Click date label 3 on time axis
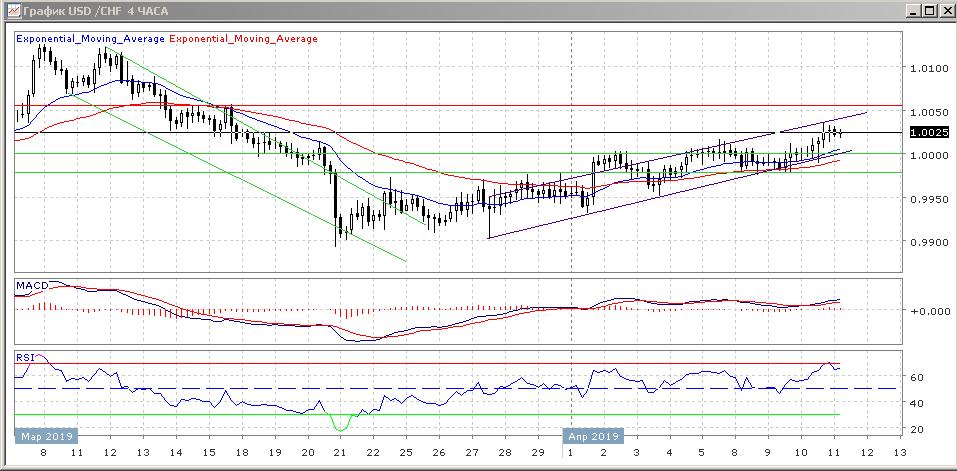The width and height of the screenshot is (957, 471). pyautogui.click(x=637, y=453)
